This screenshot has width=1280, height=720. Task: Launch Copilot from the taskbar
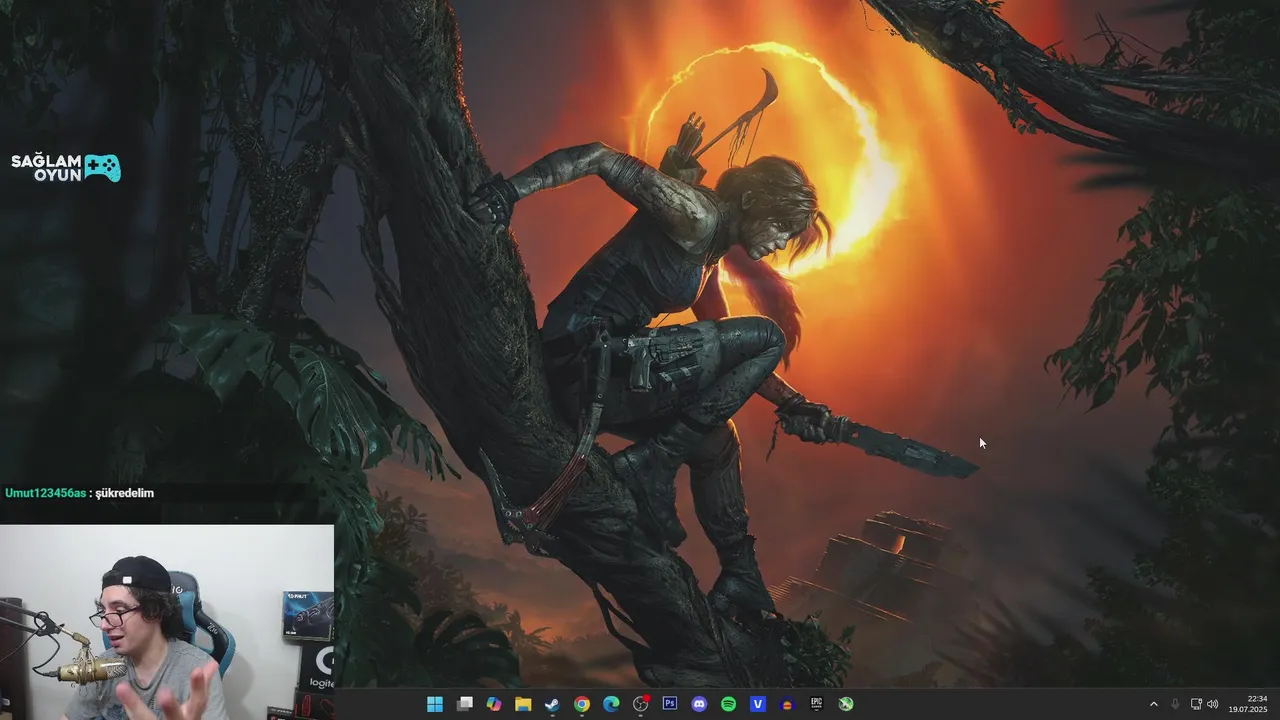pos(494,704)
